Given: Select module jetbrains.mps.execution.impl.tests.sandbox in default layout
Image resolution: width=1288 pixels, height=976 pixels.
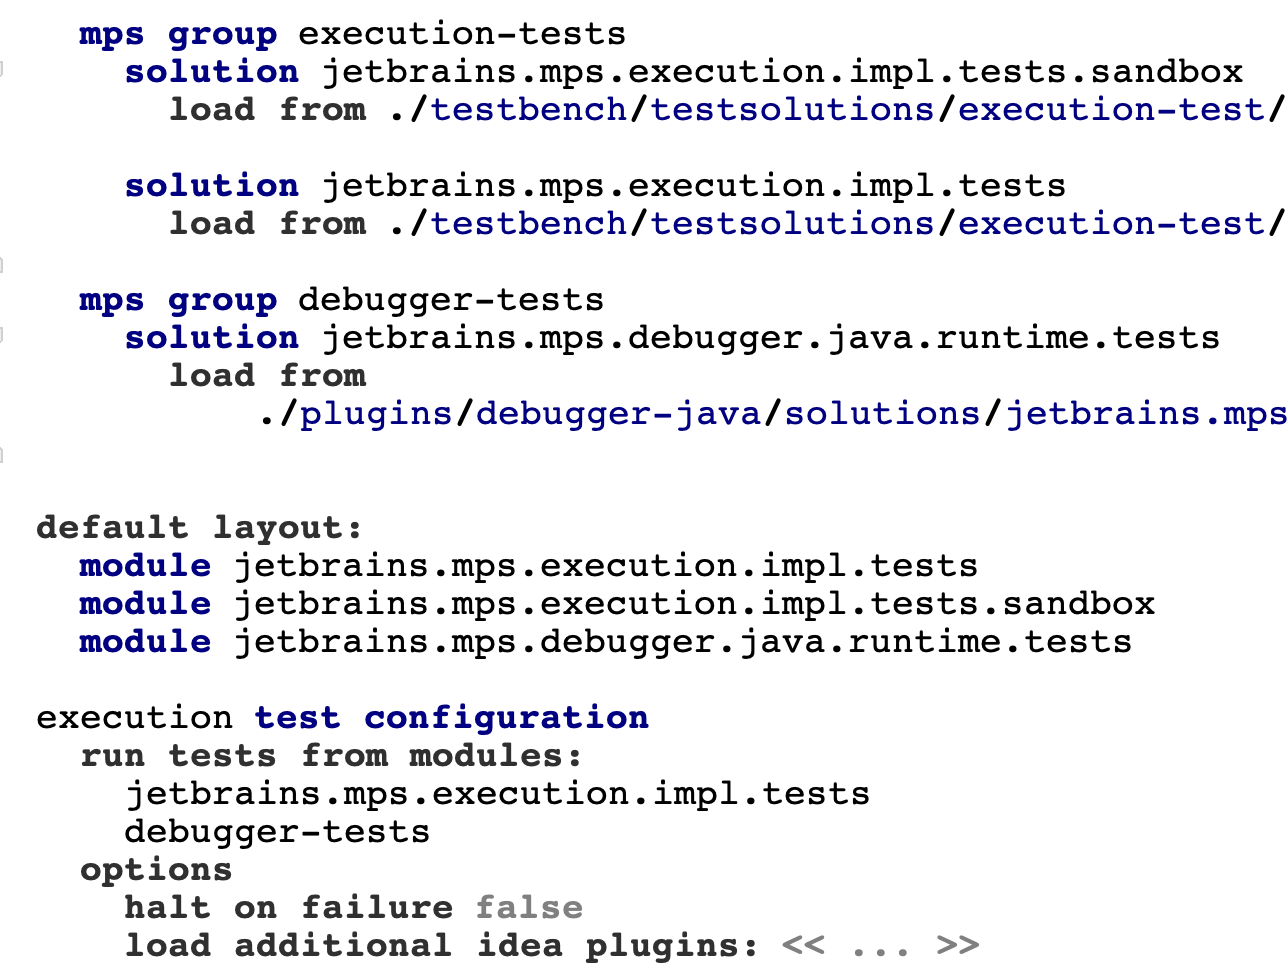Looking at the screenshot, I should point(694,604).
